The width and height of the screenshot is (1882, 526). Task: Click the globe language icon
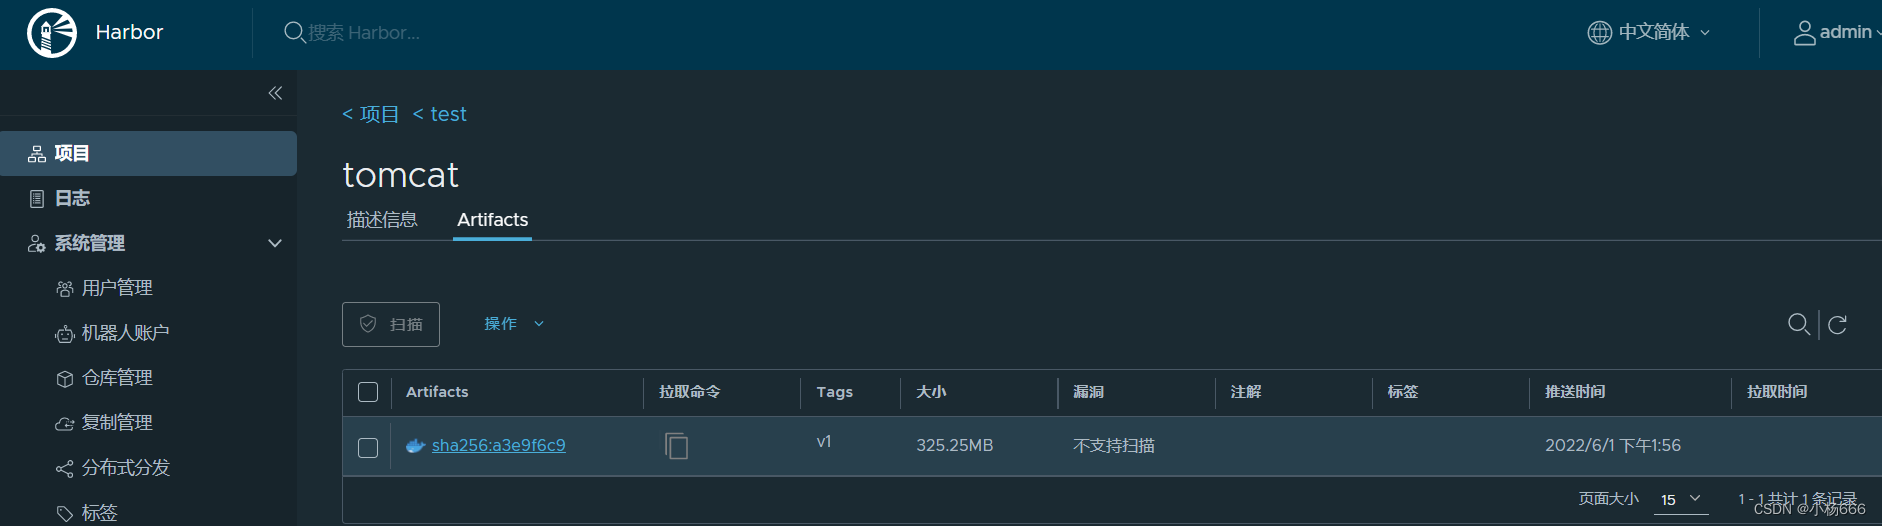[1599, 32]
